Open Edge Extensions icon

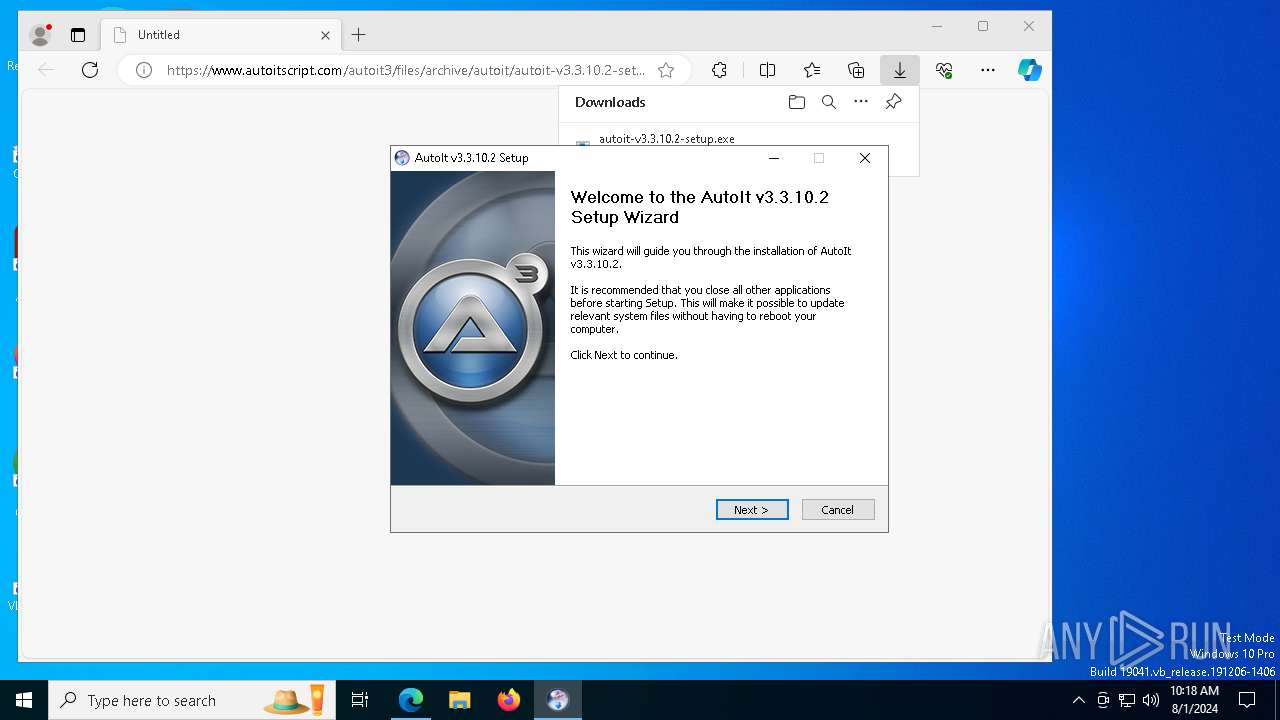click(719, 70)
